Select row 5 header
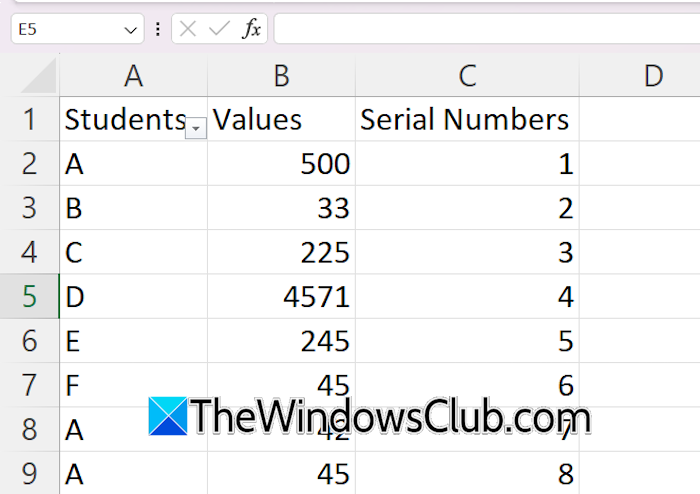 [x=29, y=296]
